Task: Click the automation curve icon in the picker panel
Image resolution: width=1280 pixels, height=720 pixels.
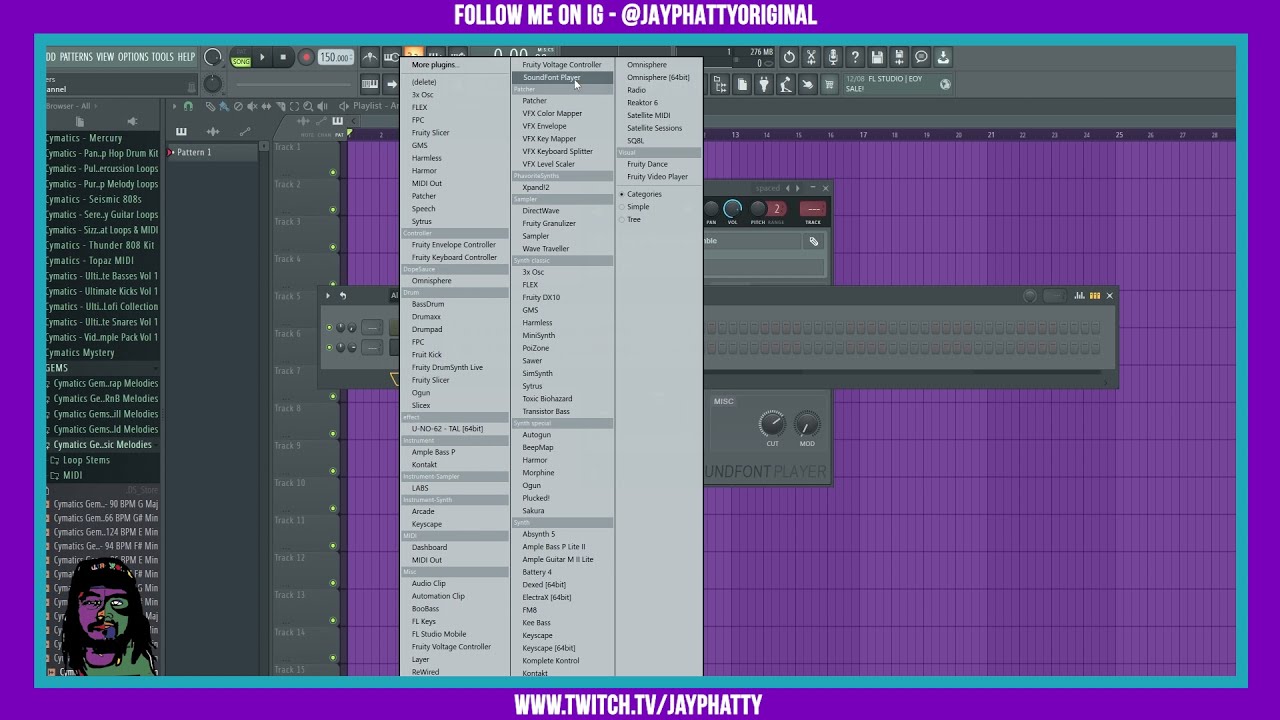Action: point(245,131)
